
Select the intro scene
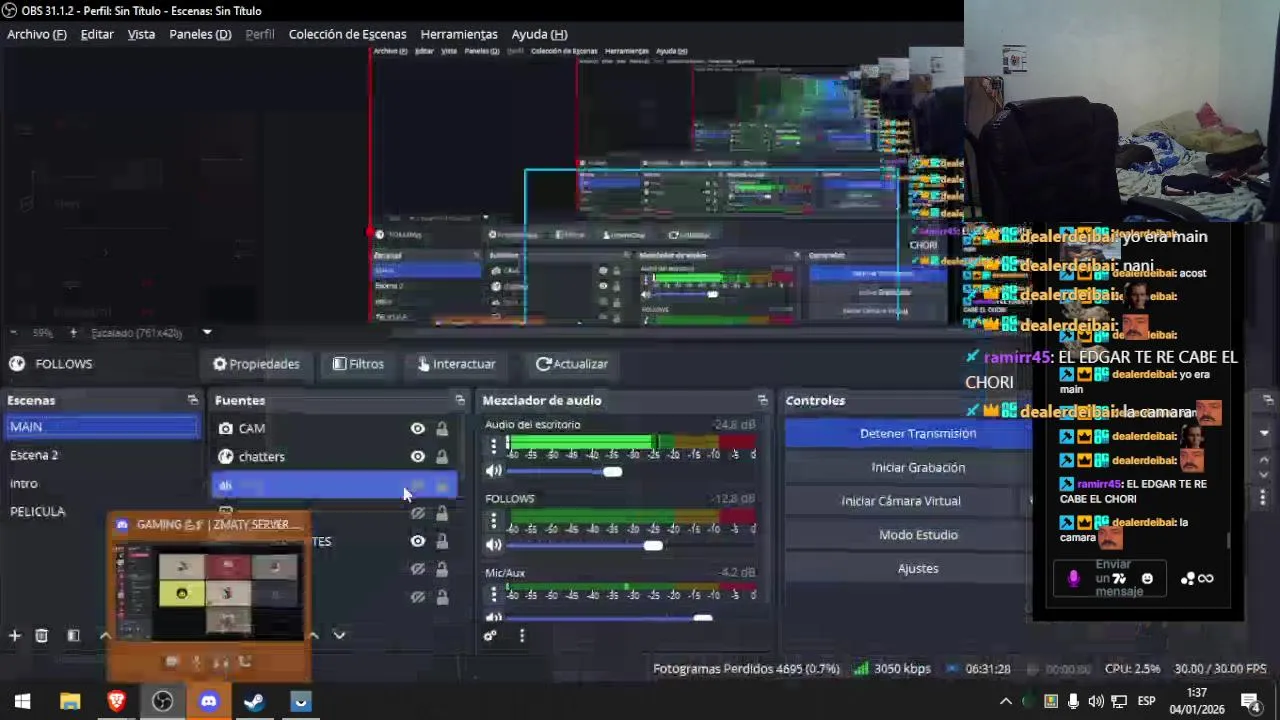[x=102, y=483]
